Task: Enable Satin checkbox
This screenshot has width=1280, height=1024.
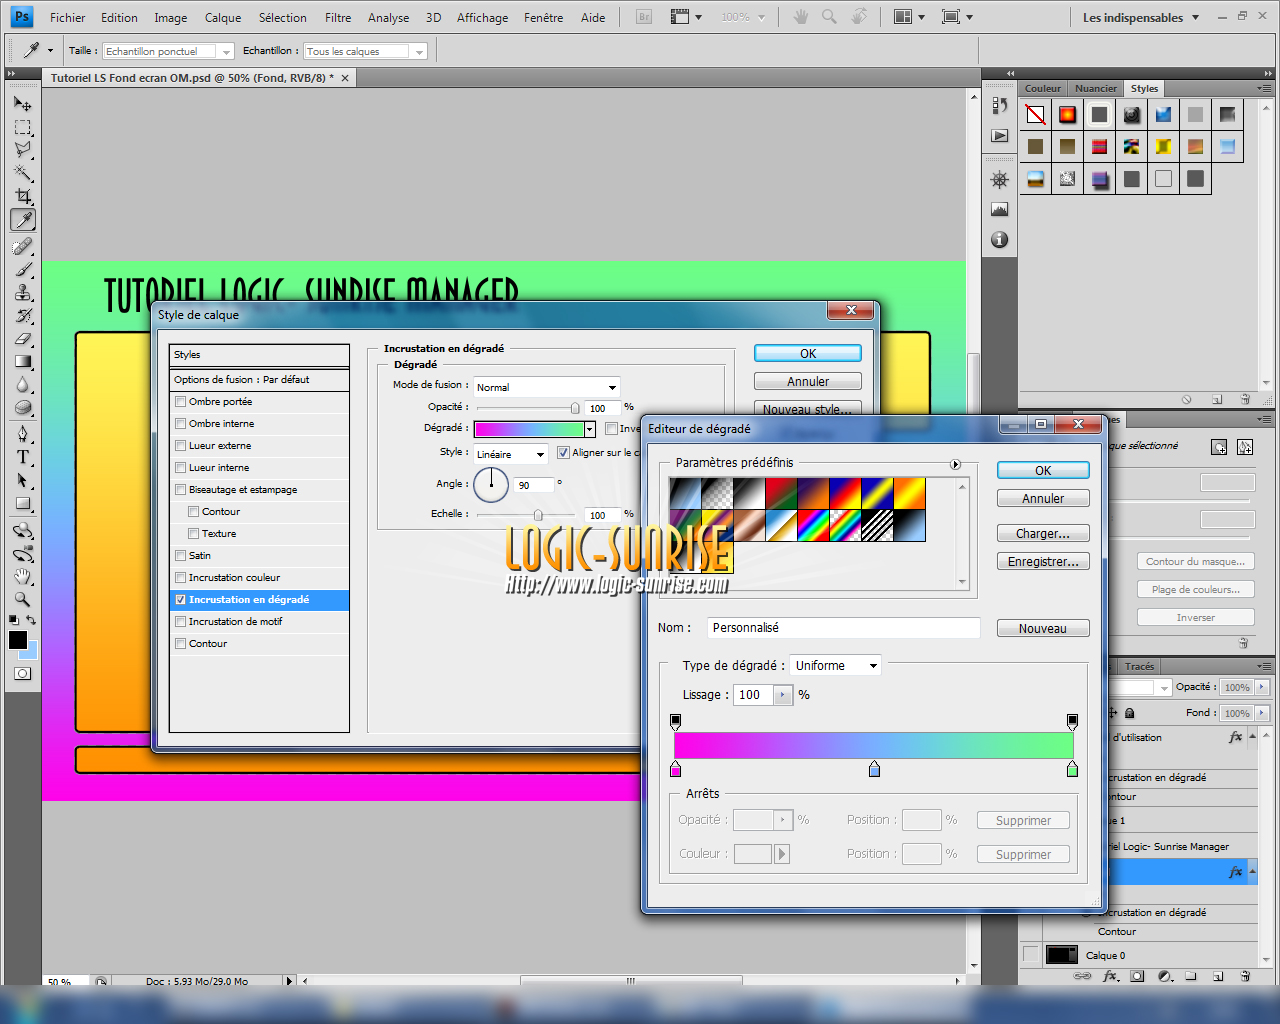Action: coord(181,556)
